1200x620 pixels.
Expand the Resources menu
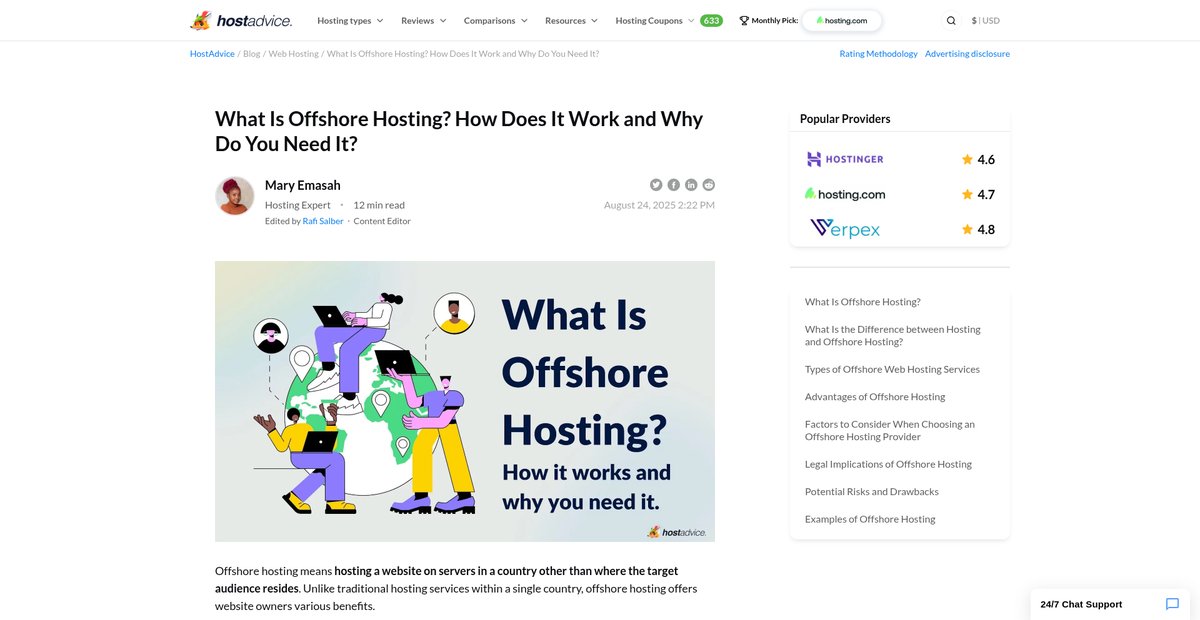(x=572, y=20)
